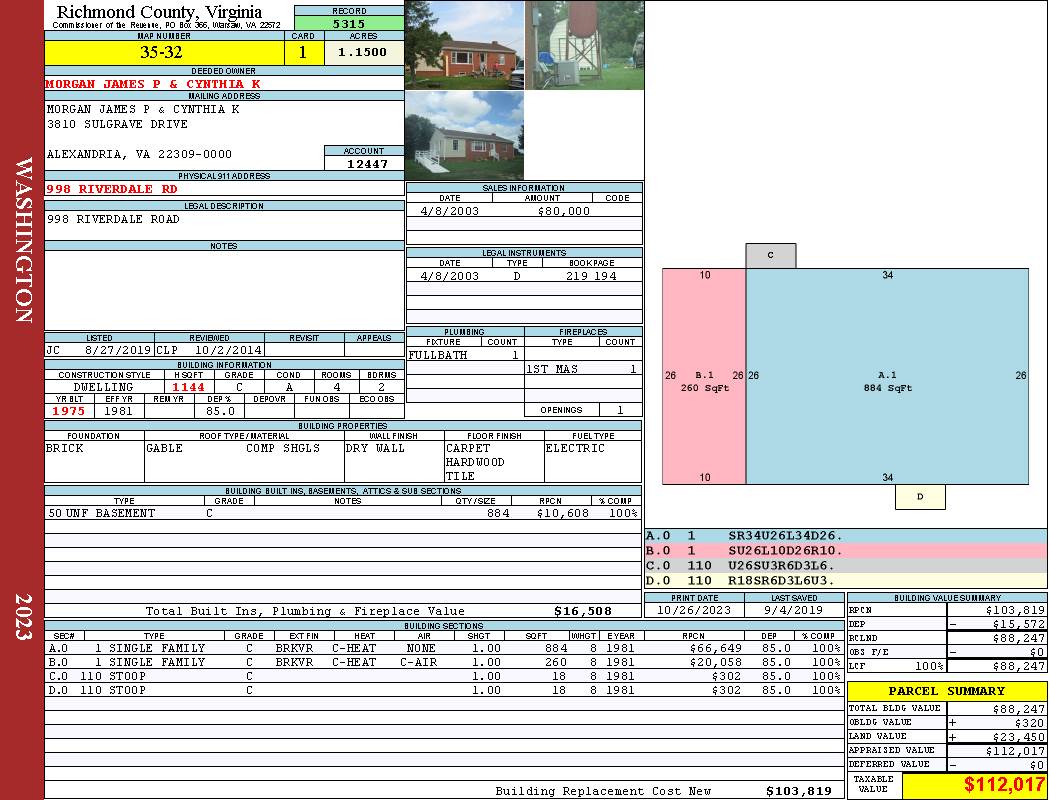Image resolution: width=1050 pixels, height=800 pixels.
Task: Click the reviewed date 10/2/2014
Action: tap(228, 350)
